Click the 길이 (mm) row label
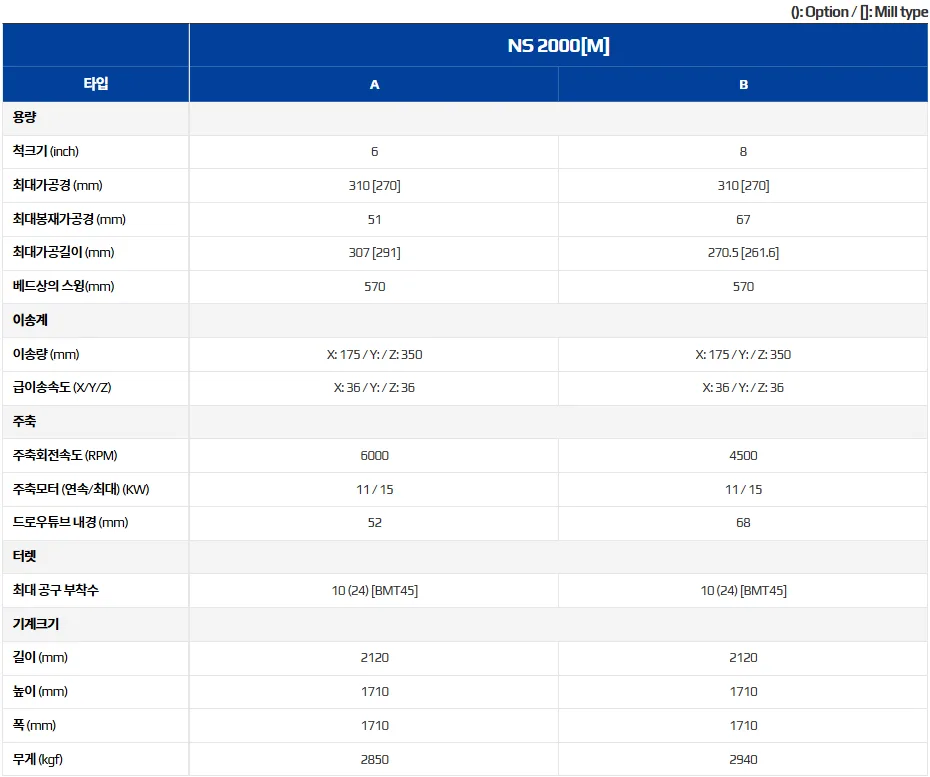930x777 pixels. (40, 657)
